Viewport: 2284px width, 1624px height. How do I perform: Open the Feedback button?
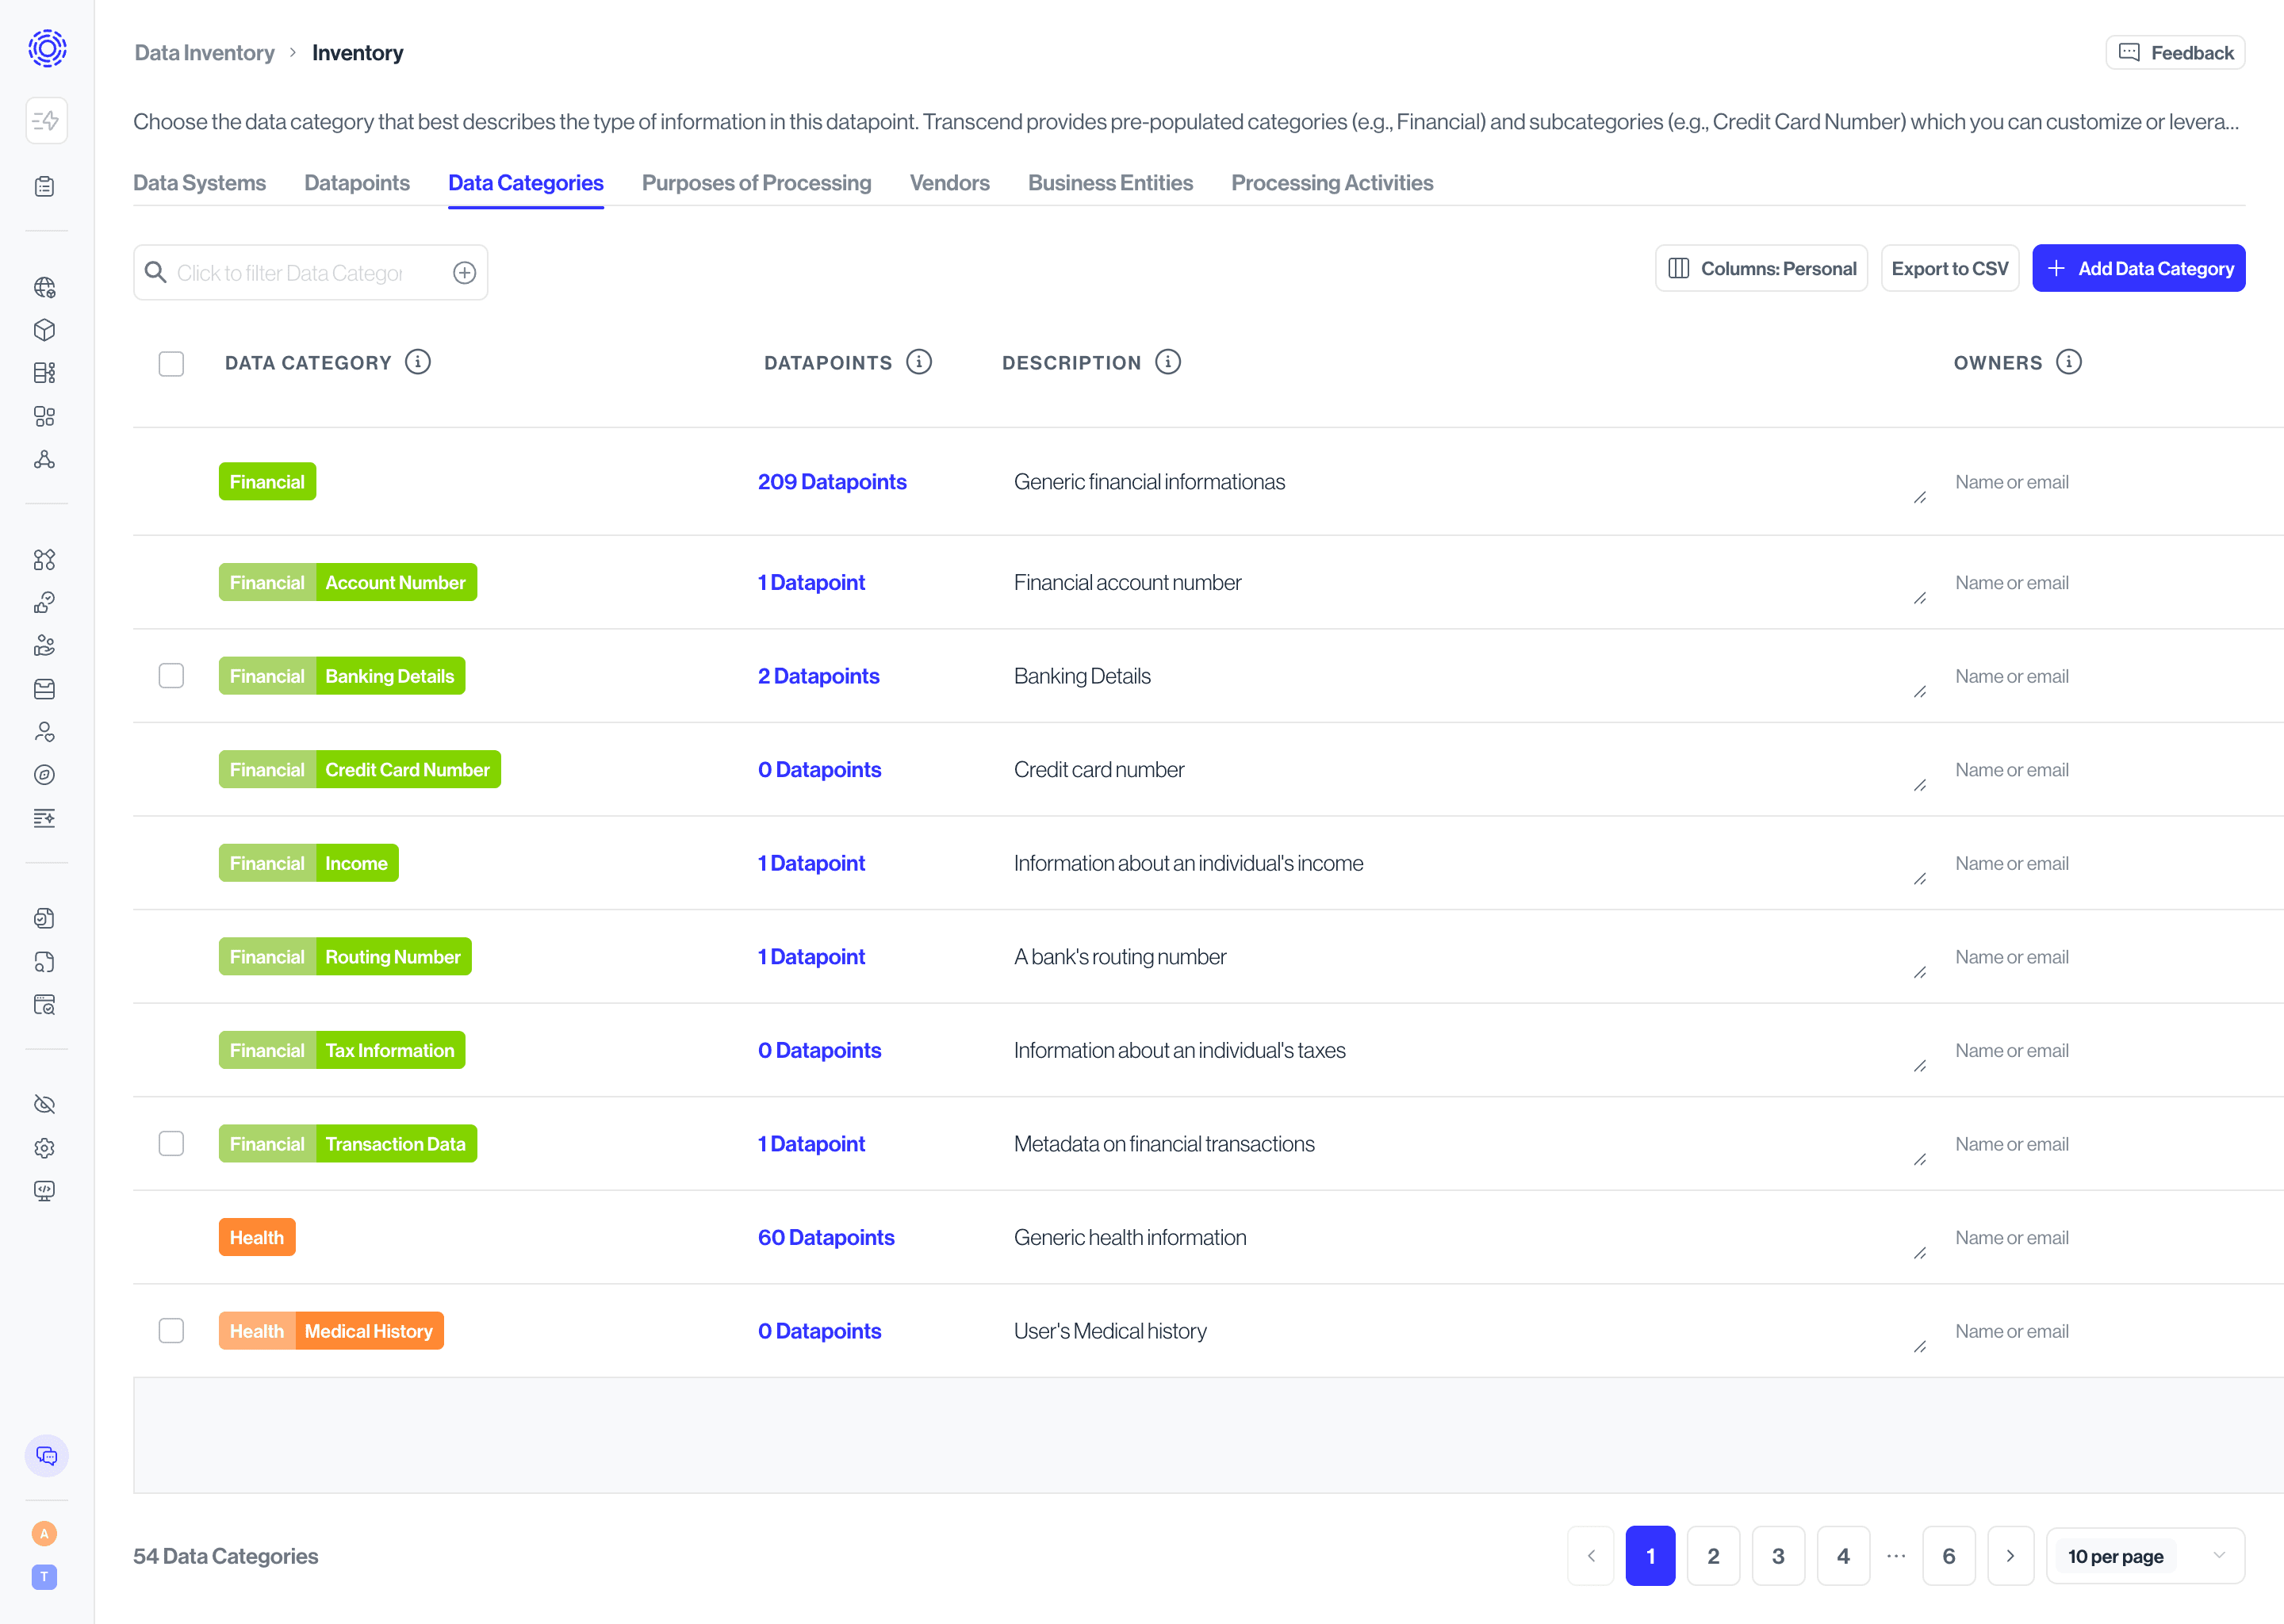click(2175, 53)
